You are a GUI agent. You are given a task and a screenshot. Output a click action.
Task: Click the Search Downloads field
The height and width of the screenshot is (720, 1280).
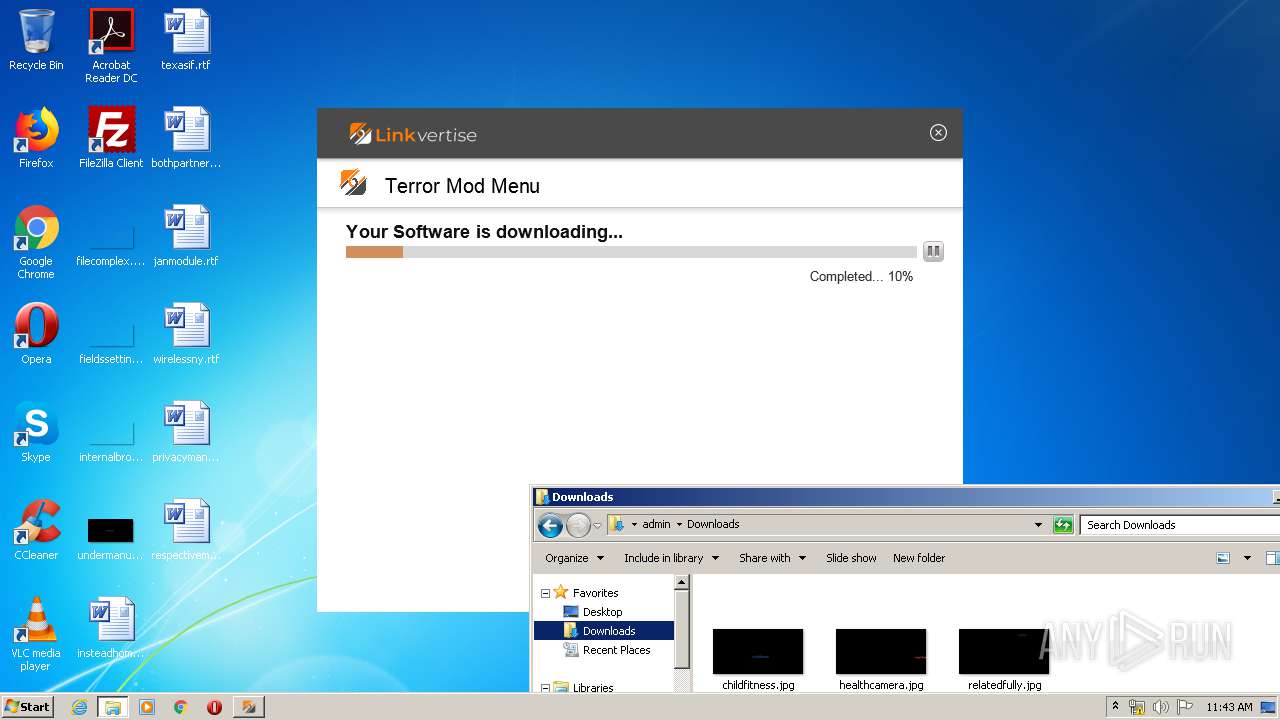[1180, 525]
